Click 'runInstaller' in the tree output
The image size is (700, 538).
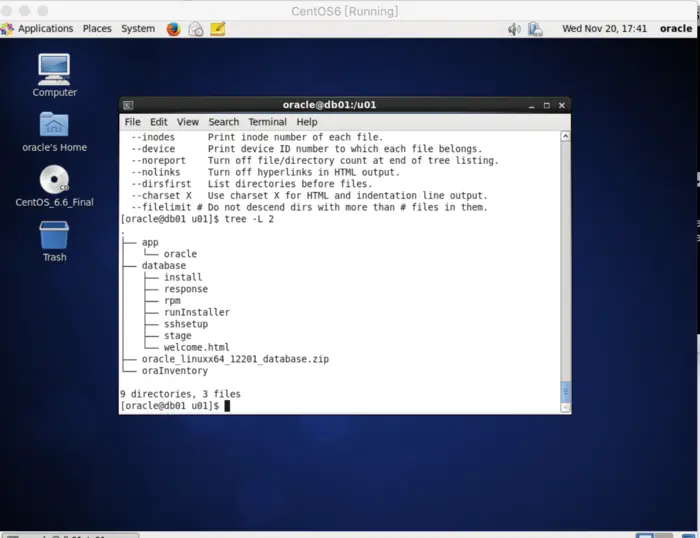197,313
